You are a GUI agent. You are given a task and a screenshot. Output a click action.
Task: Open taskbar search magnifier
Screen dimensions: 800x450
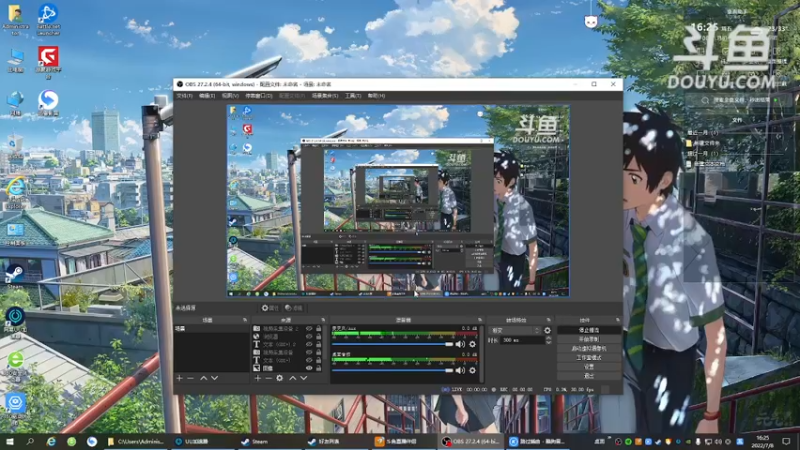point(30,441)
